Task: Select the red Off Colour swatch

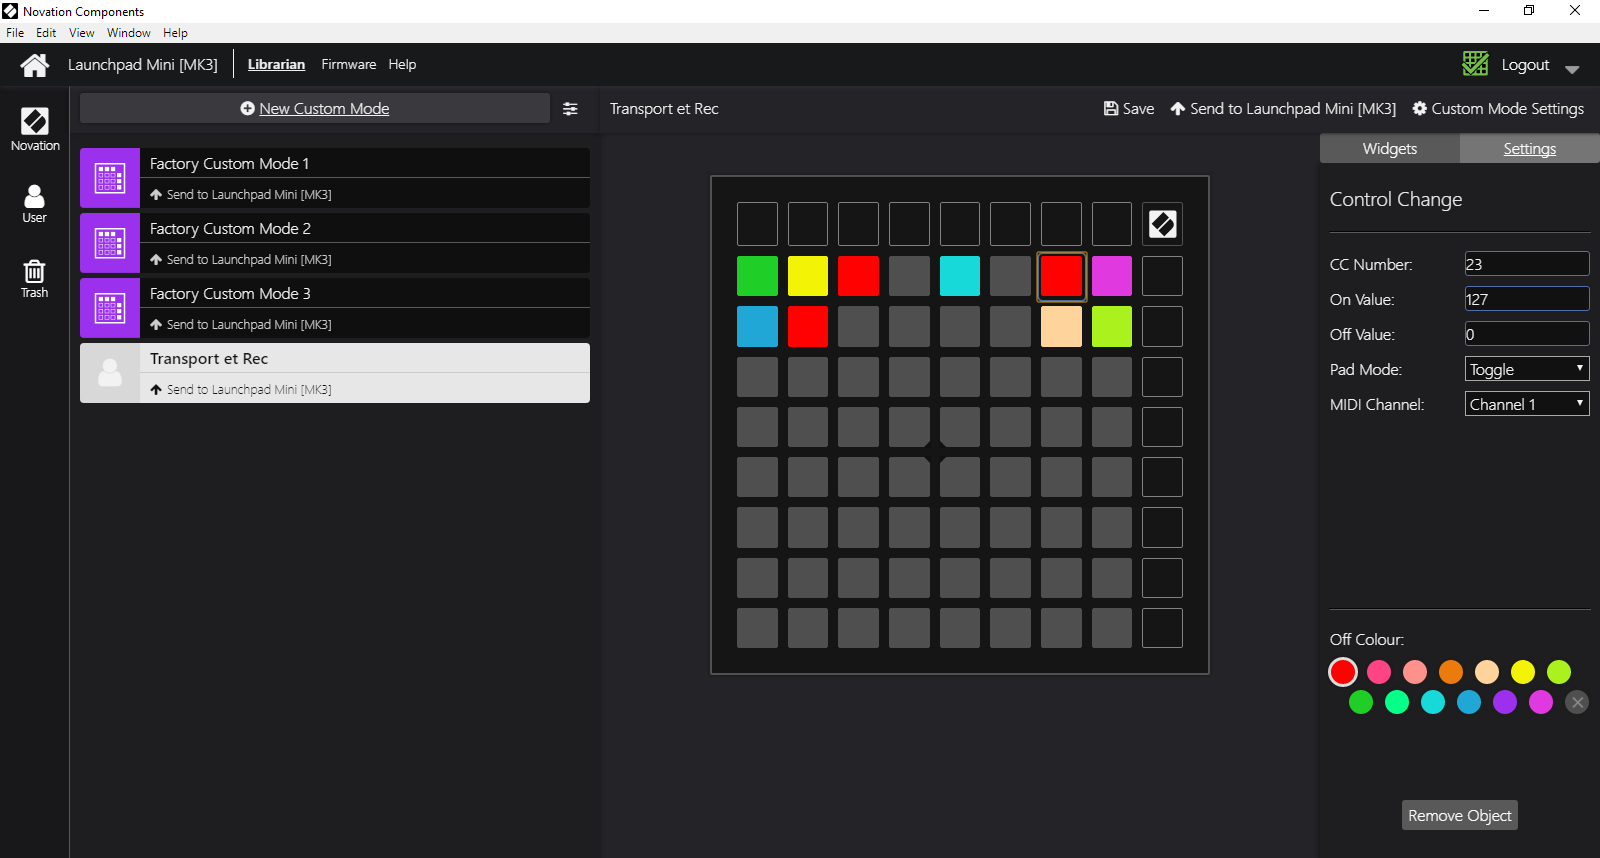Action: [1343, 672]
